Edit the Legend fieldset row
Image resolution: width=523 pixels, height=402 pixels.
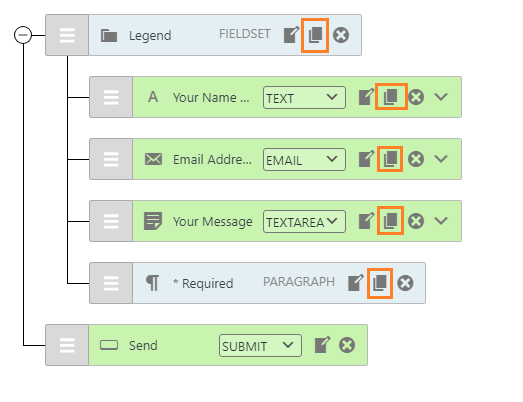pos(292,35)
